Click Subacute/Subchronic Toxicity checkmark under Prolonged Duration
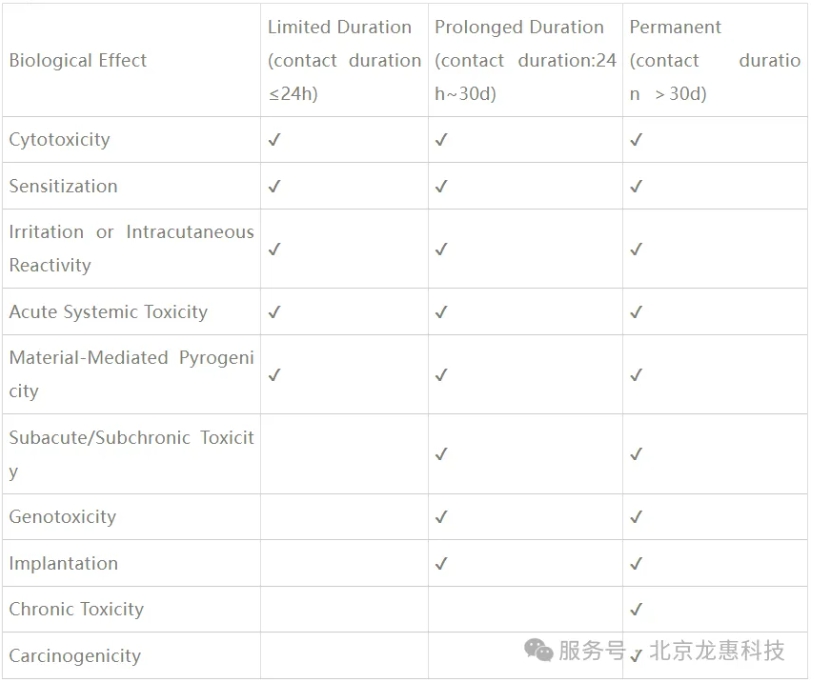 tap(441, 454)
